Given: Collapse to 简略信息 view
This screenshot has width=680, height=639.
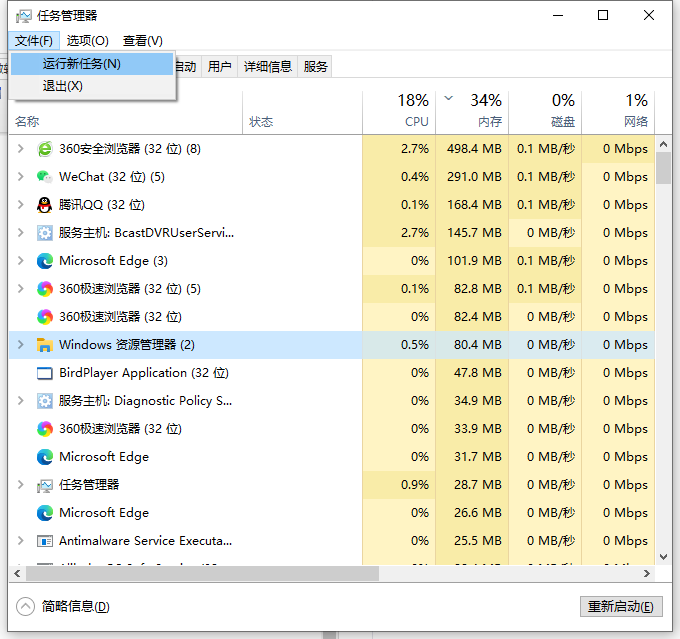Looking at the screenshot, I should coord(66,607).
